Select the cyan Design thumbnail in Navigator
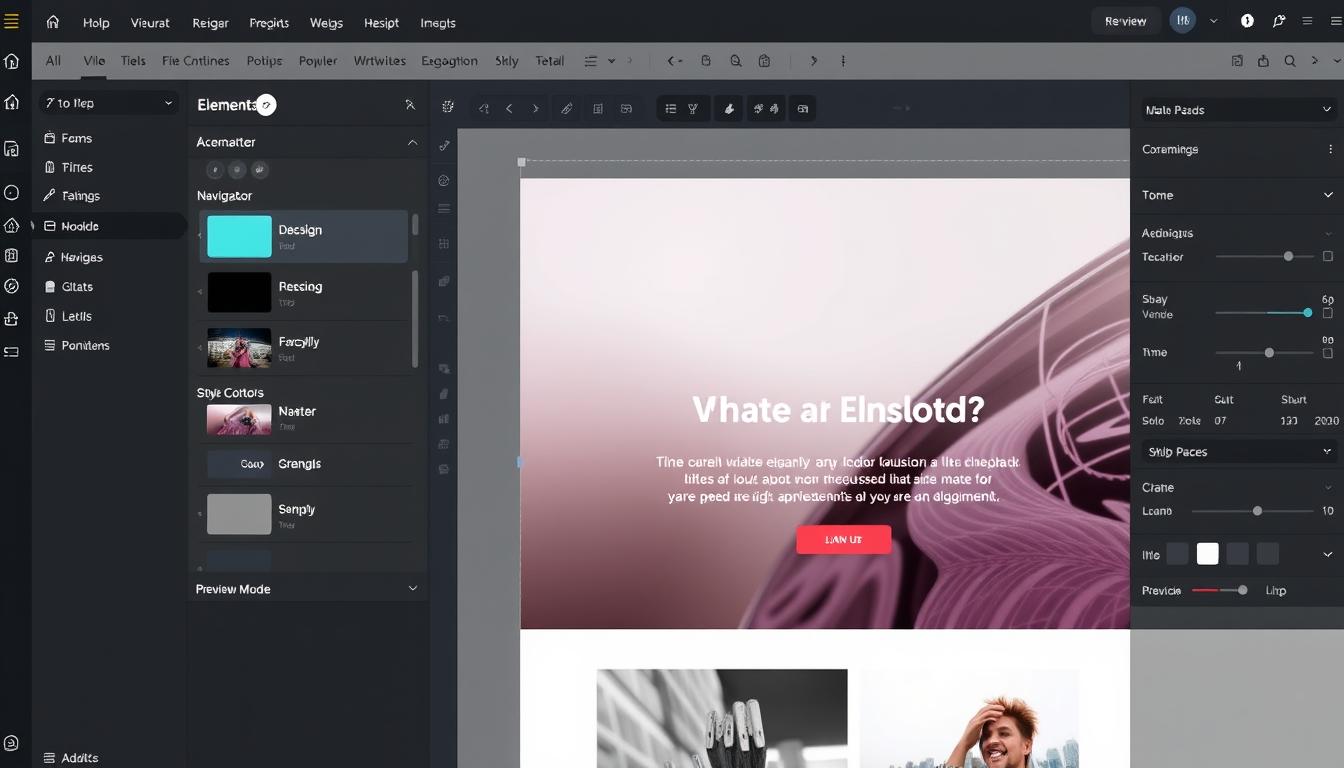Screen dimensions: 1344x768 pyautogui.click(x=239, y=237)
